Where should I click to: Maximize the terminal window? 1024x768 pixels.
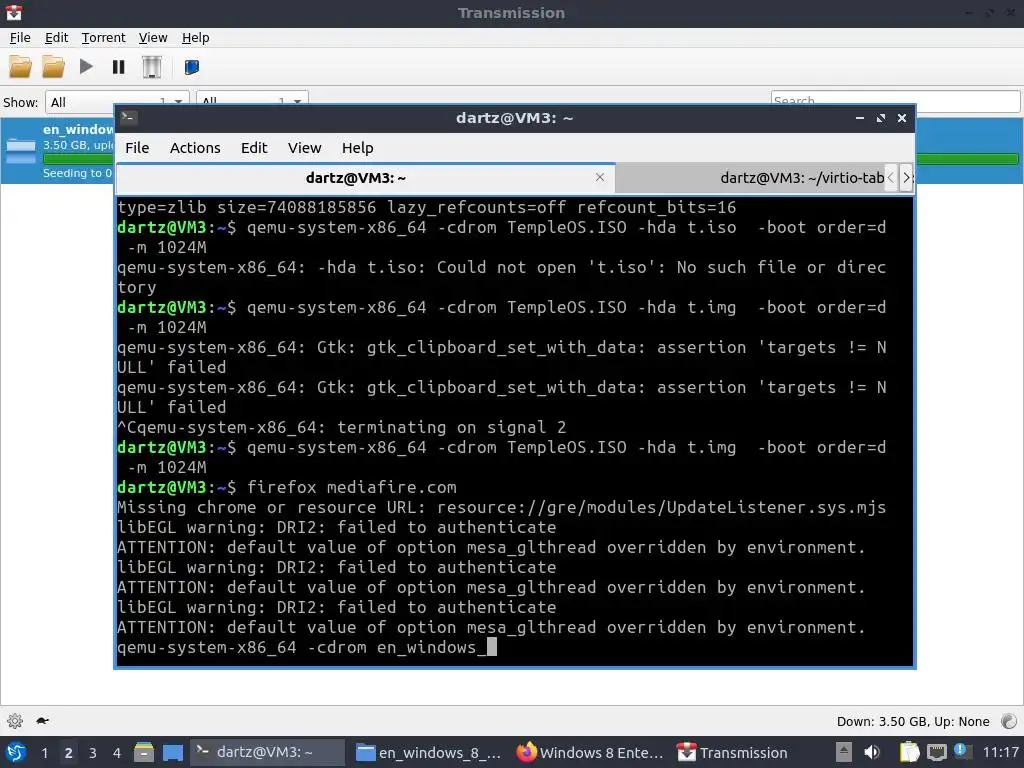(880, 118)
